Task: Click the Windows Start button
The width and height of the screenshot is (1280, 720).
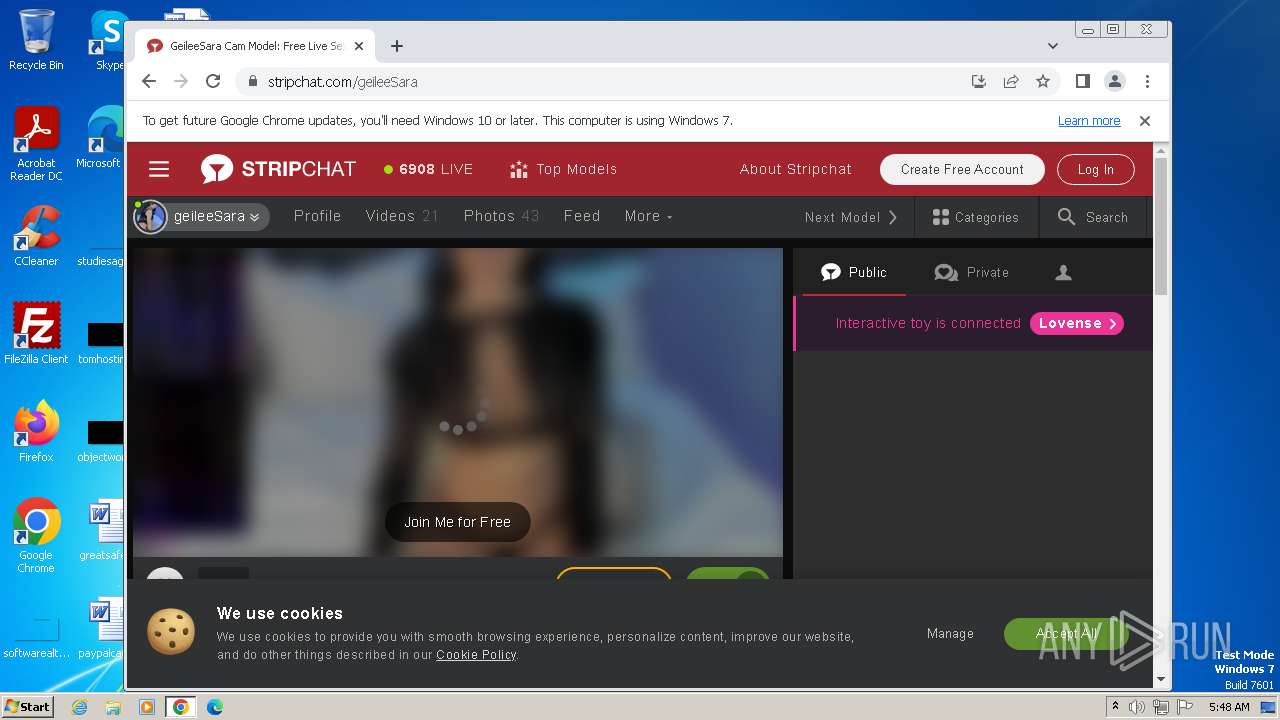Action: 27,706
